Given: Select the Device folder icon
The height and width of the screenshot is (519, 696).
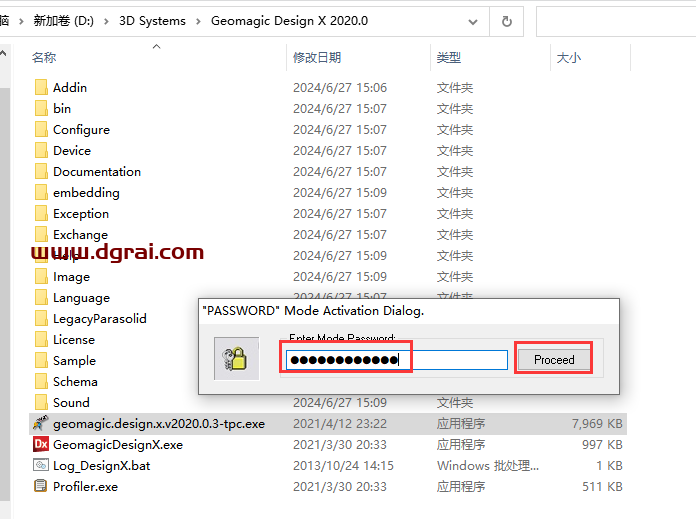Looking at the screenshot, I should [41, 151].
